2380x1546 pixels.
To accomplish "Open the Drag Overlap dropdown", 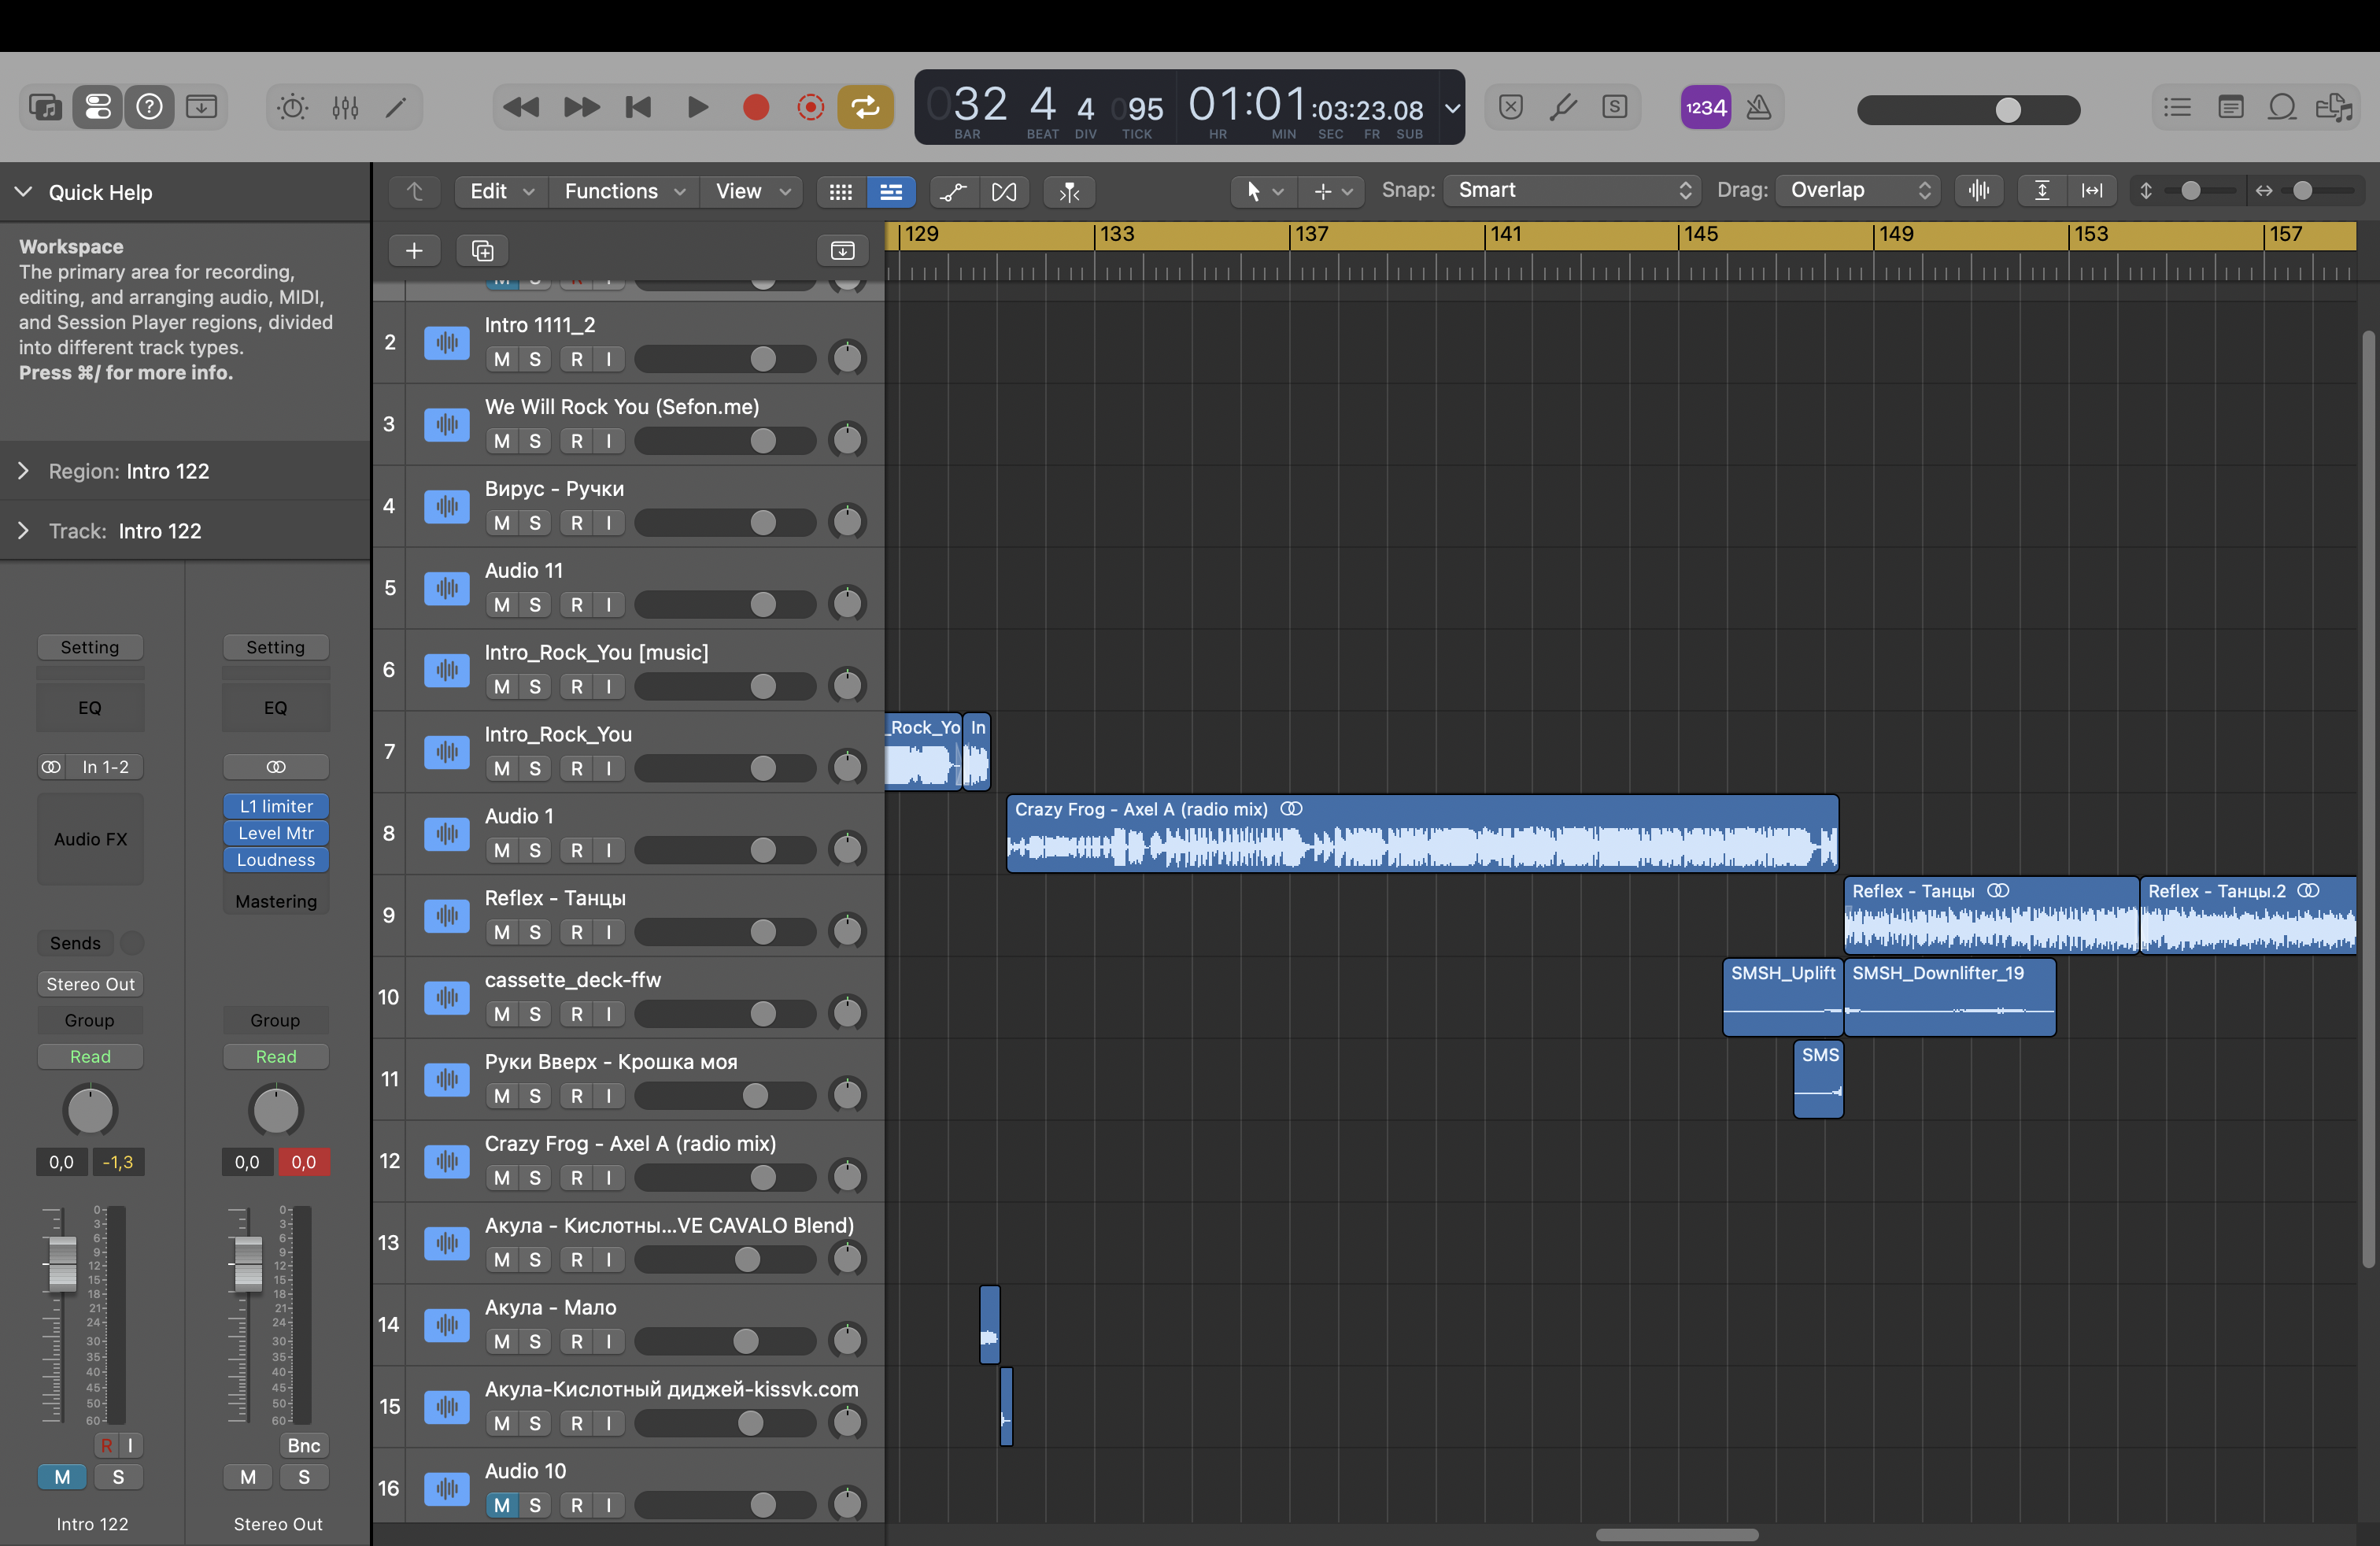I will (1858, 190).
